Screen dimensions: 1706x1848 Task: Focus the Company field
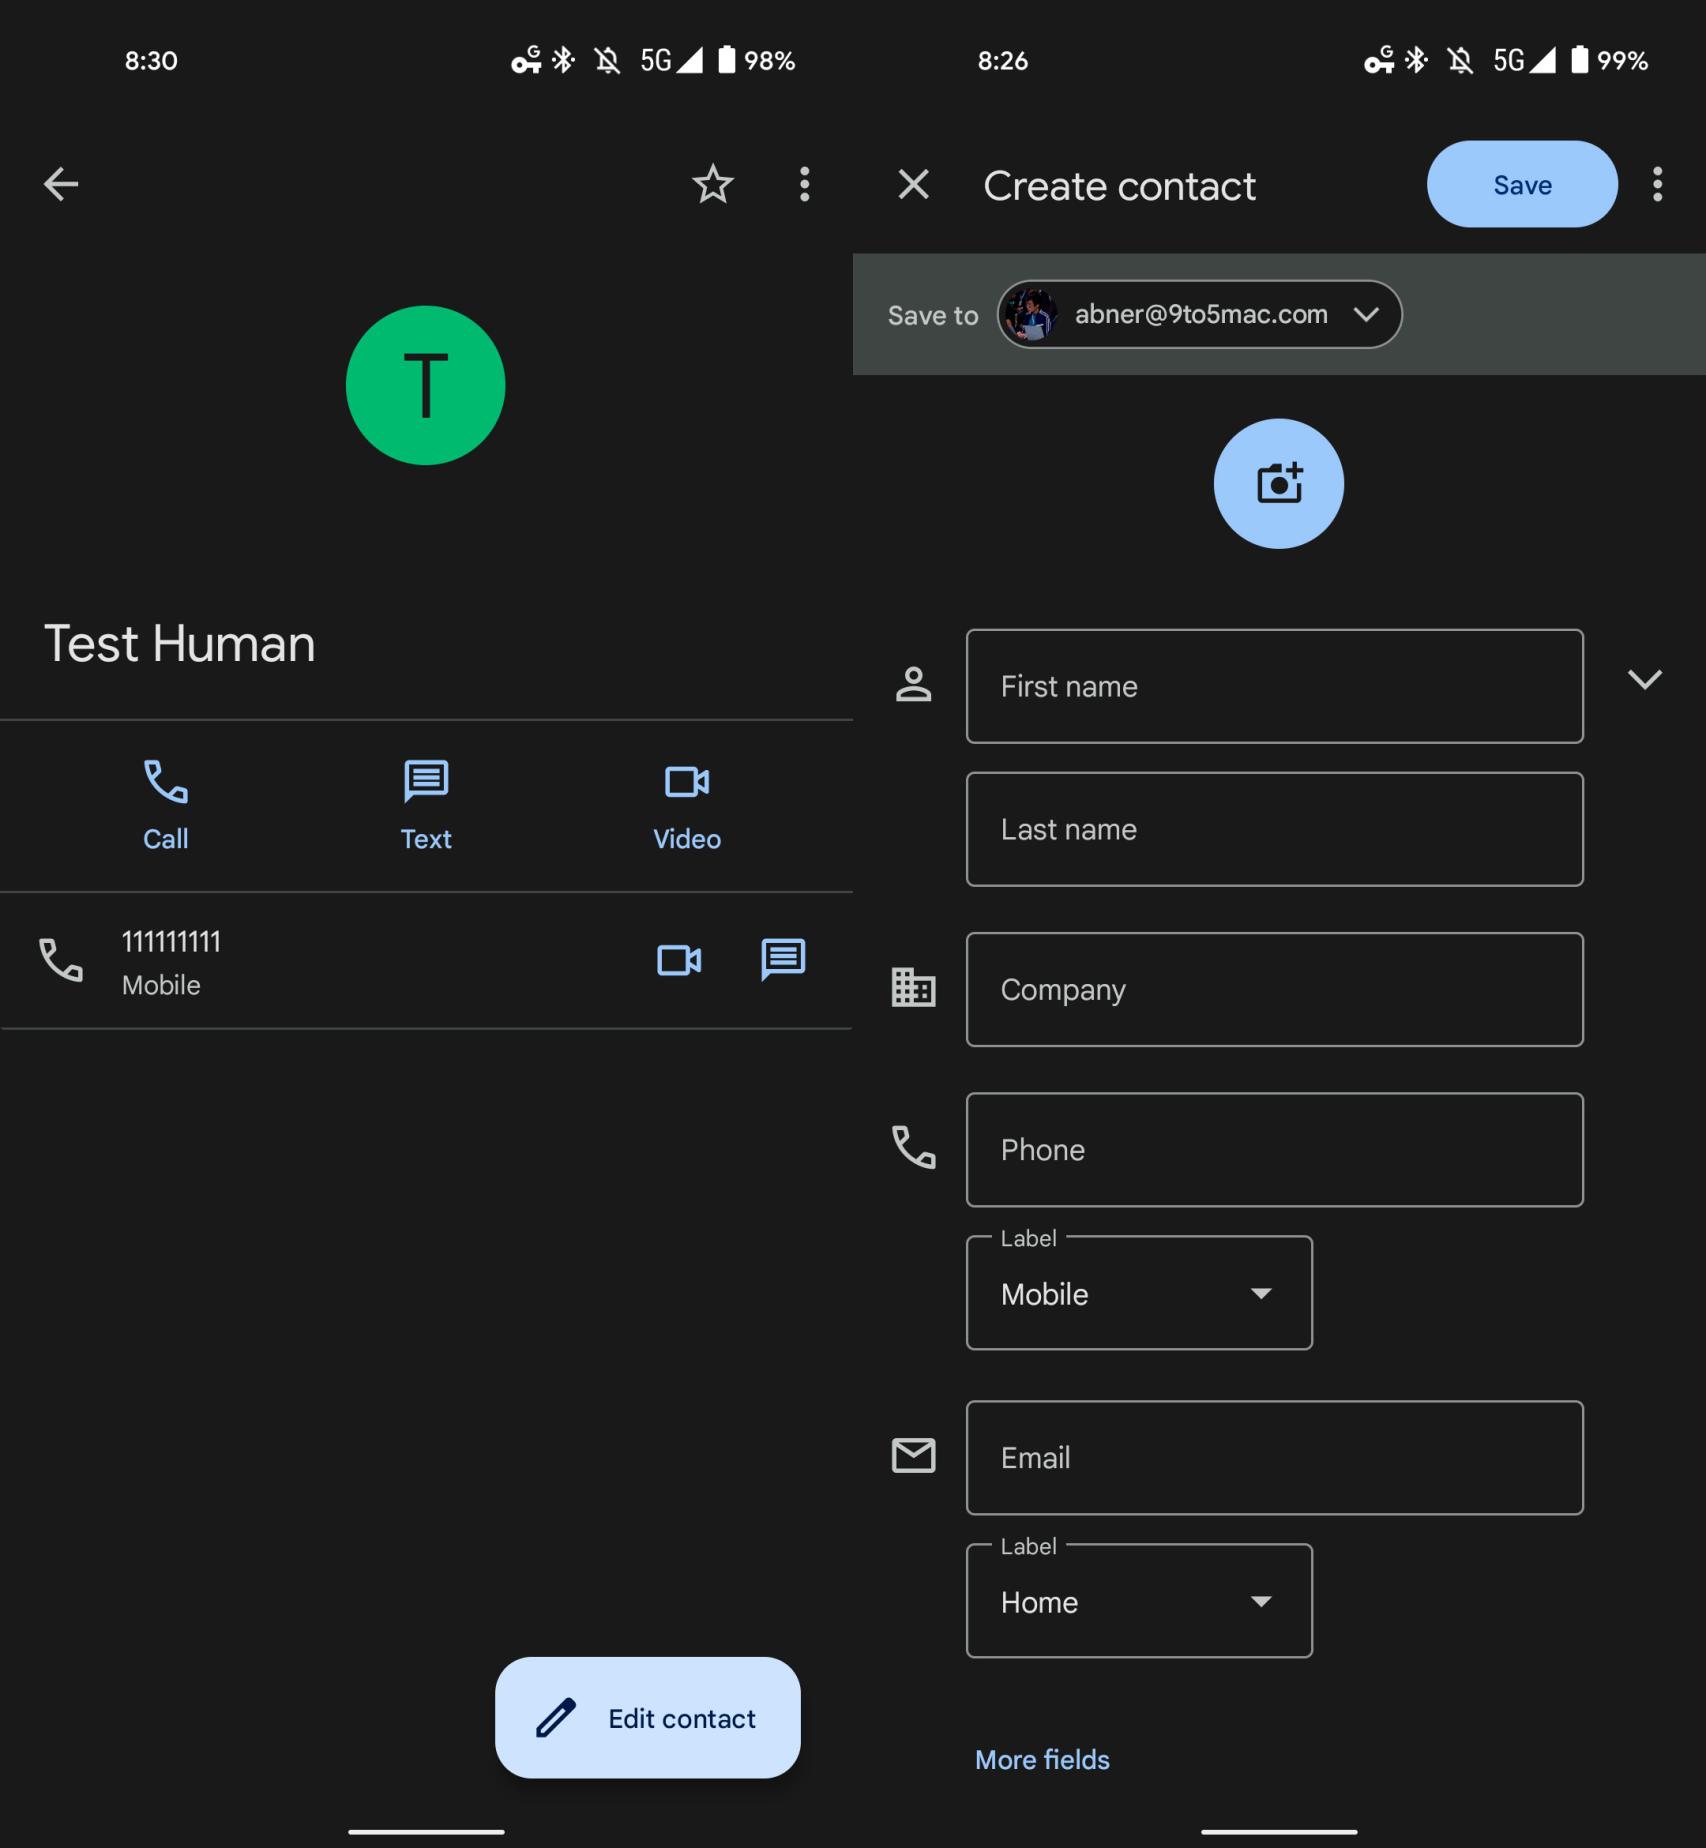coord(1275,989)
